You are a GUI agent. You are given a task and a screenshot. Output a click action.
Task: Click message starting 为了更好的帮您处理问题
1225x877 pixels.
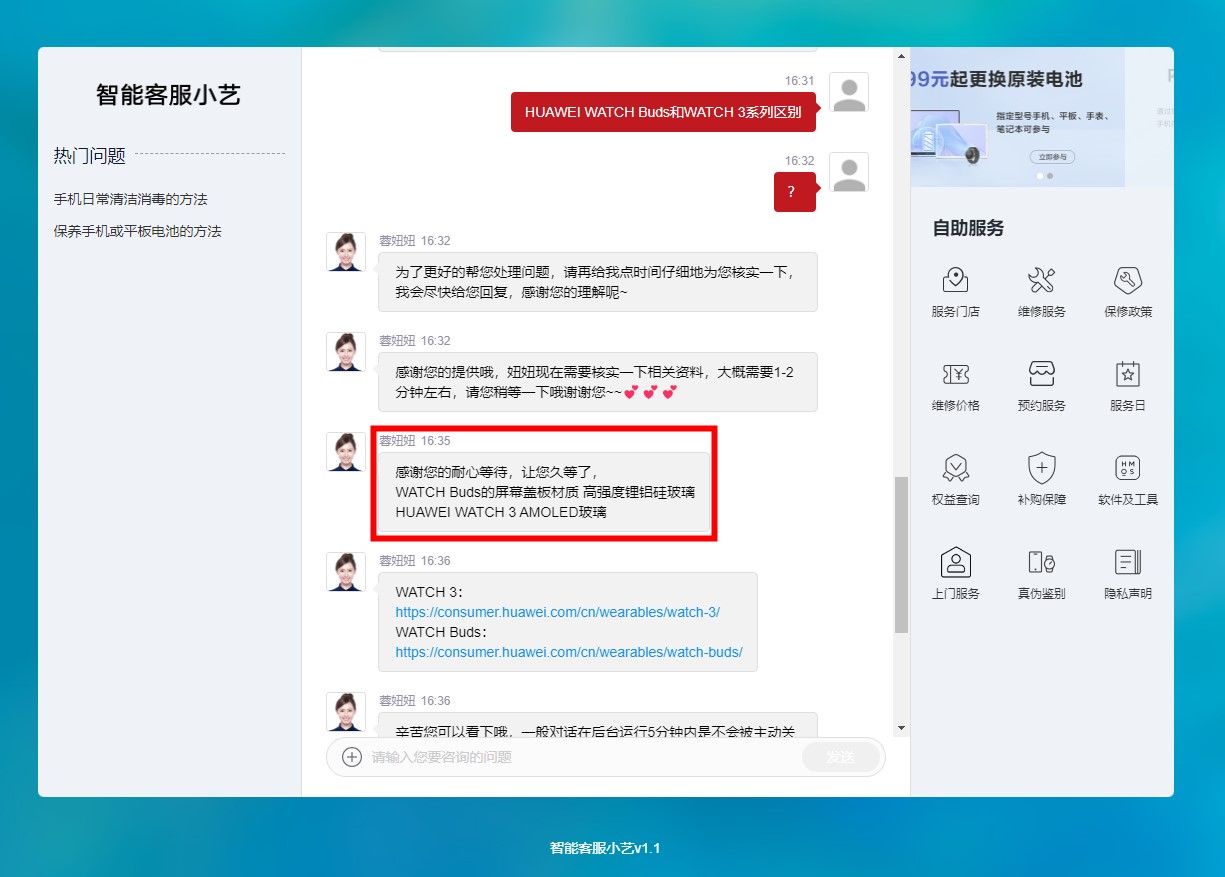click(x=597, y=282)
